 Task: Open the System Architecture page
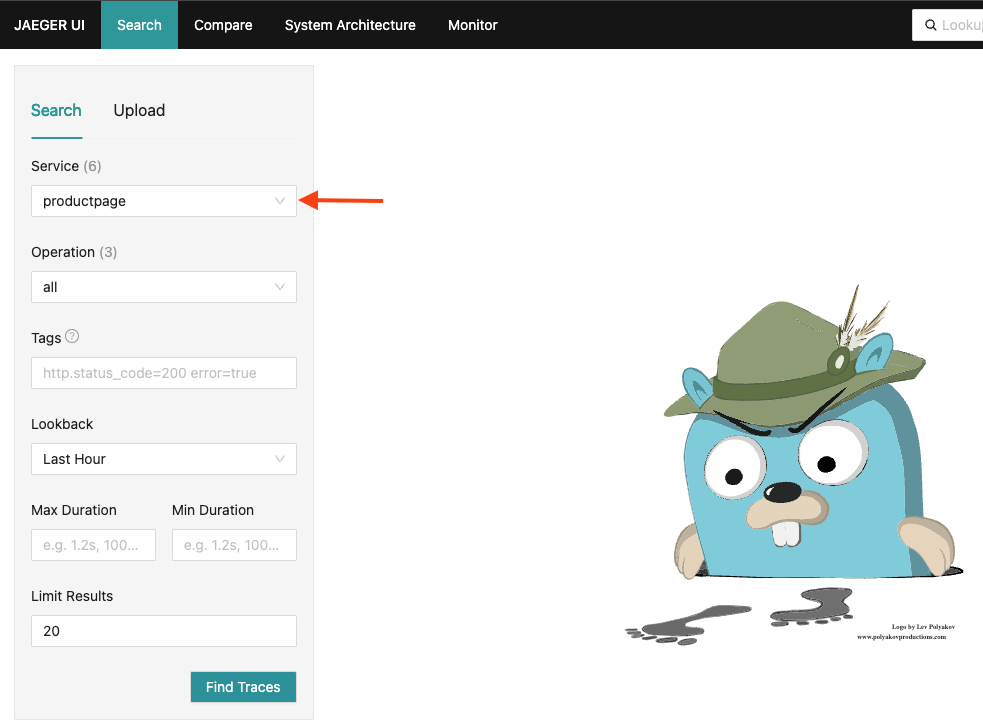[x=349, y=24]
